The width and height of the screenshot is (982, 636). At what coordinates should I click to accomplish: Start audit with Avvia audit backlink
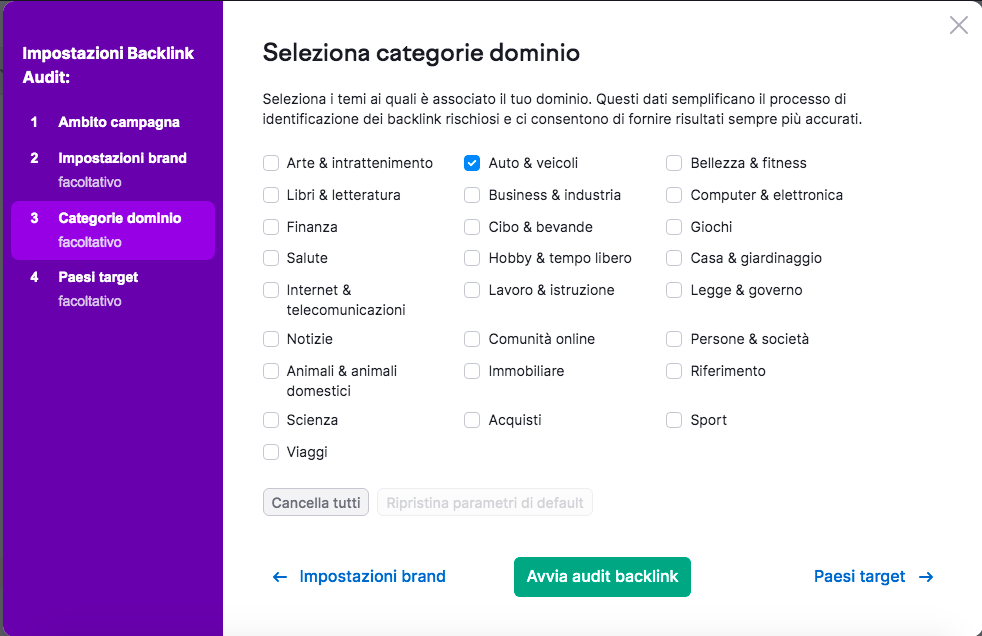[602, 577]
